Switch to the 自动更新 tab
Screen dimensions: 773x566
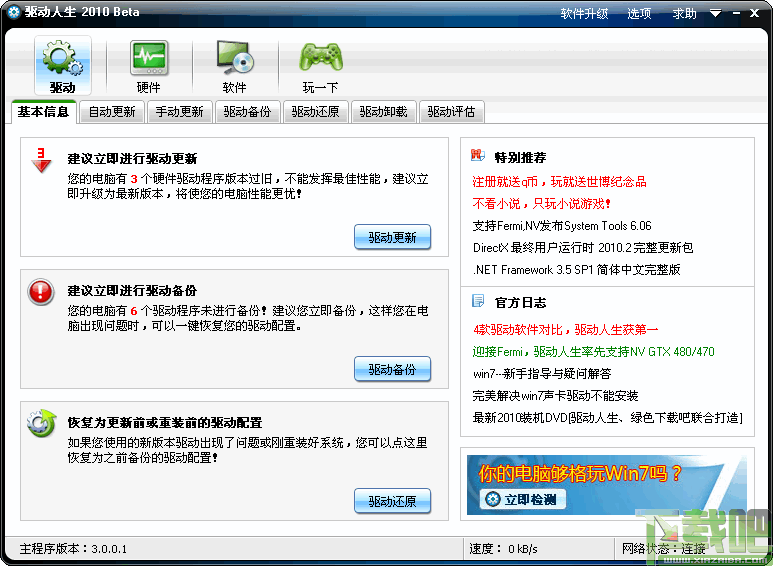[x=112, y=112]
